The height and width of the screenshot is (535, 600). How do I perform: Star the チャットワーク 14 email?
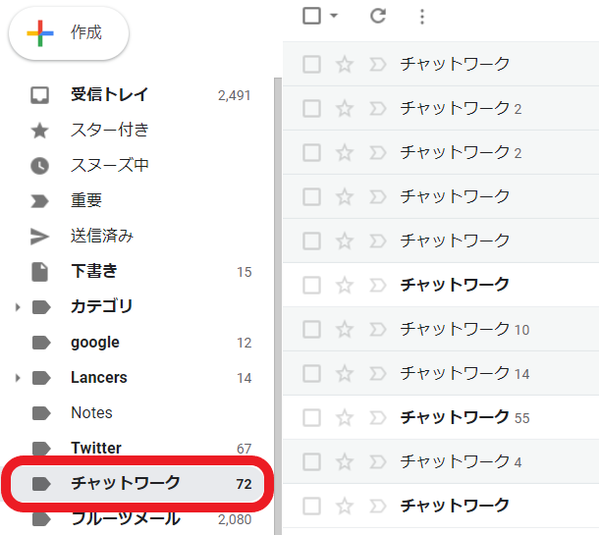click(344, 373)
